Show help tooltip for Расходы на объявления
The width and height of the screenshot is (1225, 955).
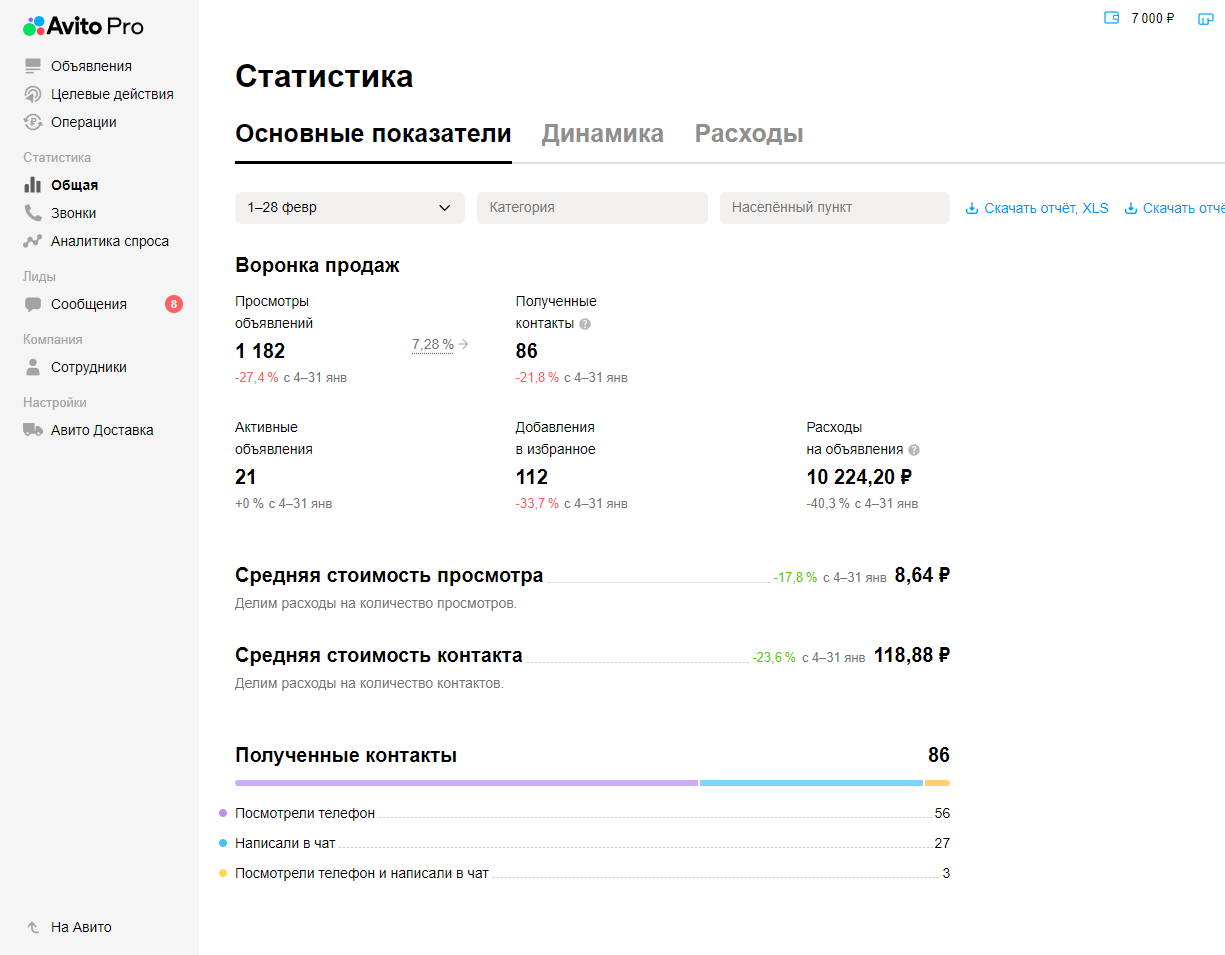(x=914, y=450)
